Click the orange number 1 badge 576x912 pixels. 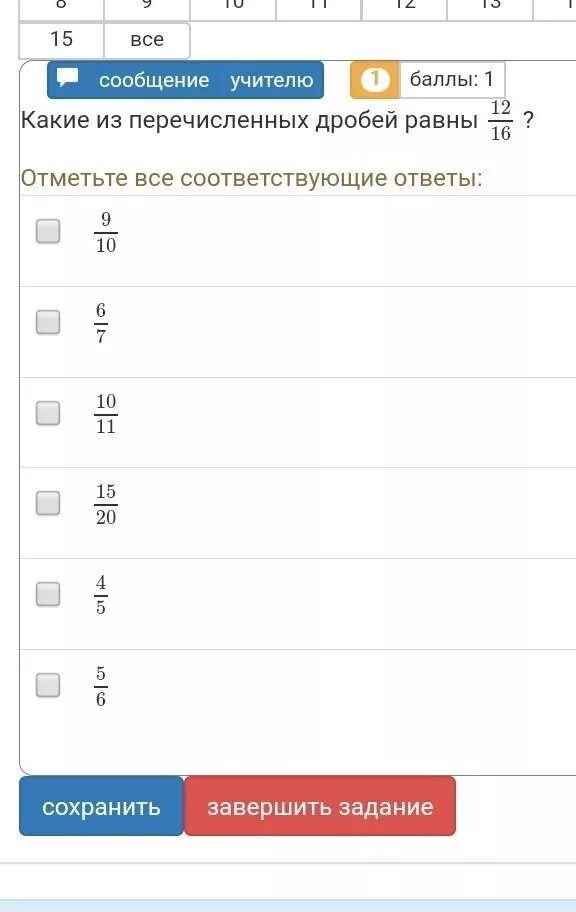374,79
